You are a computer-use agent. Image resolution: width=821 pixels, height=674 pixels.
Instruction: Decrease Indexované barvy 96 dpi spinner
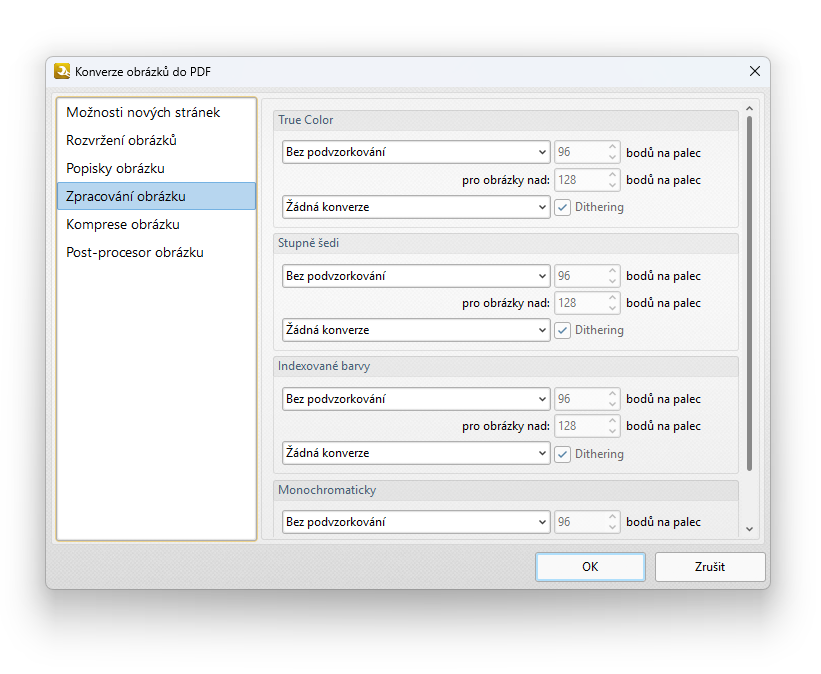613,404
